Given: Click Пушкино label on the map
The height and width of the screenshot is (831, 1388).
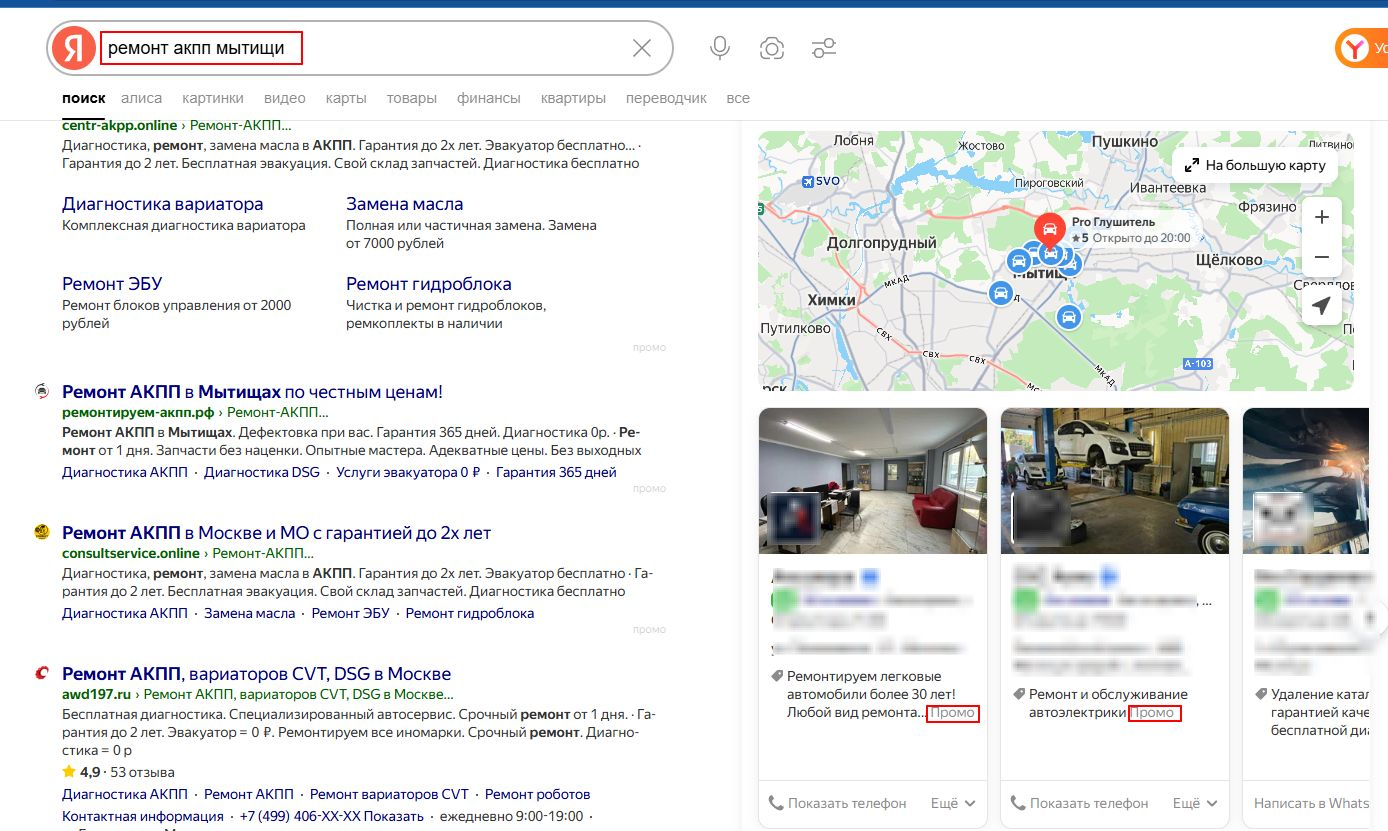Looking at the screenshot, I should (x=1123, y=142).
